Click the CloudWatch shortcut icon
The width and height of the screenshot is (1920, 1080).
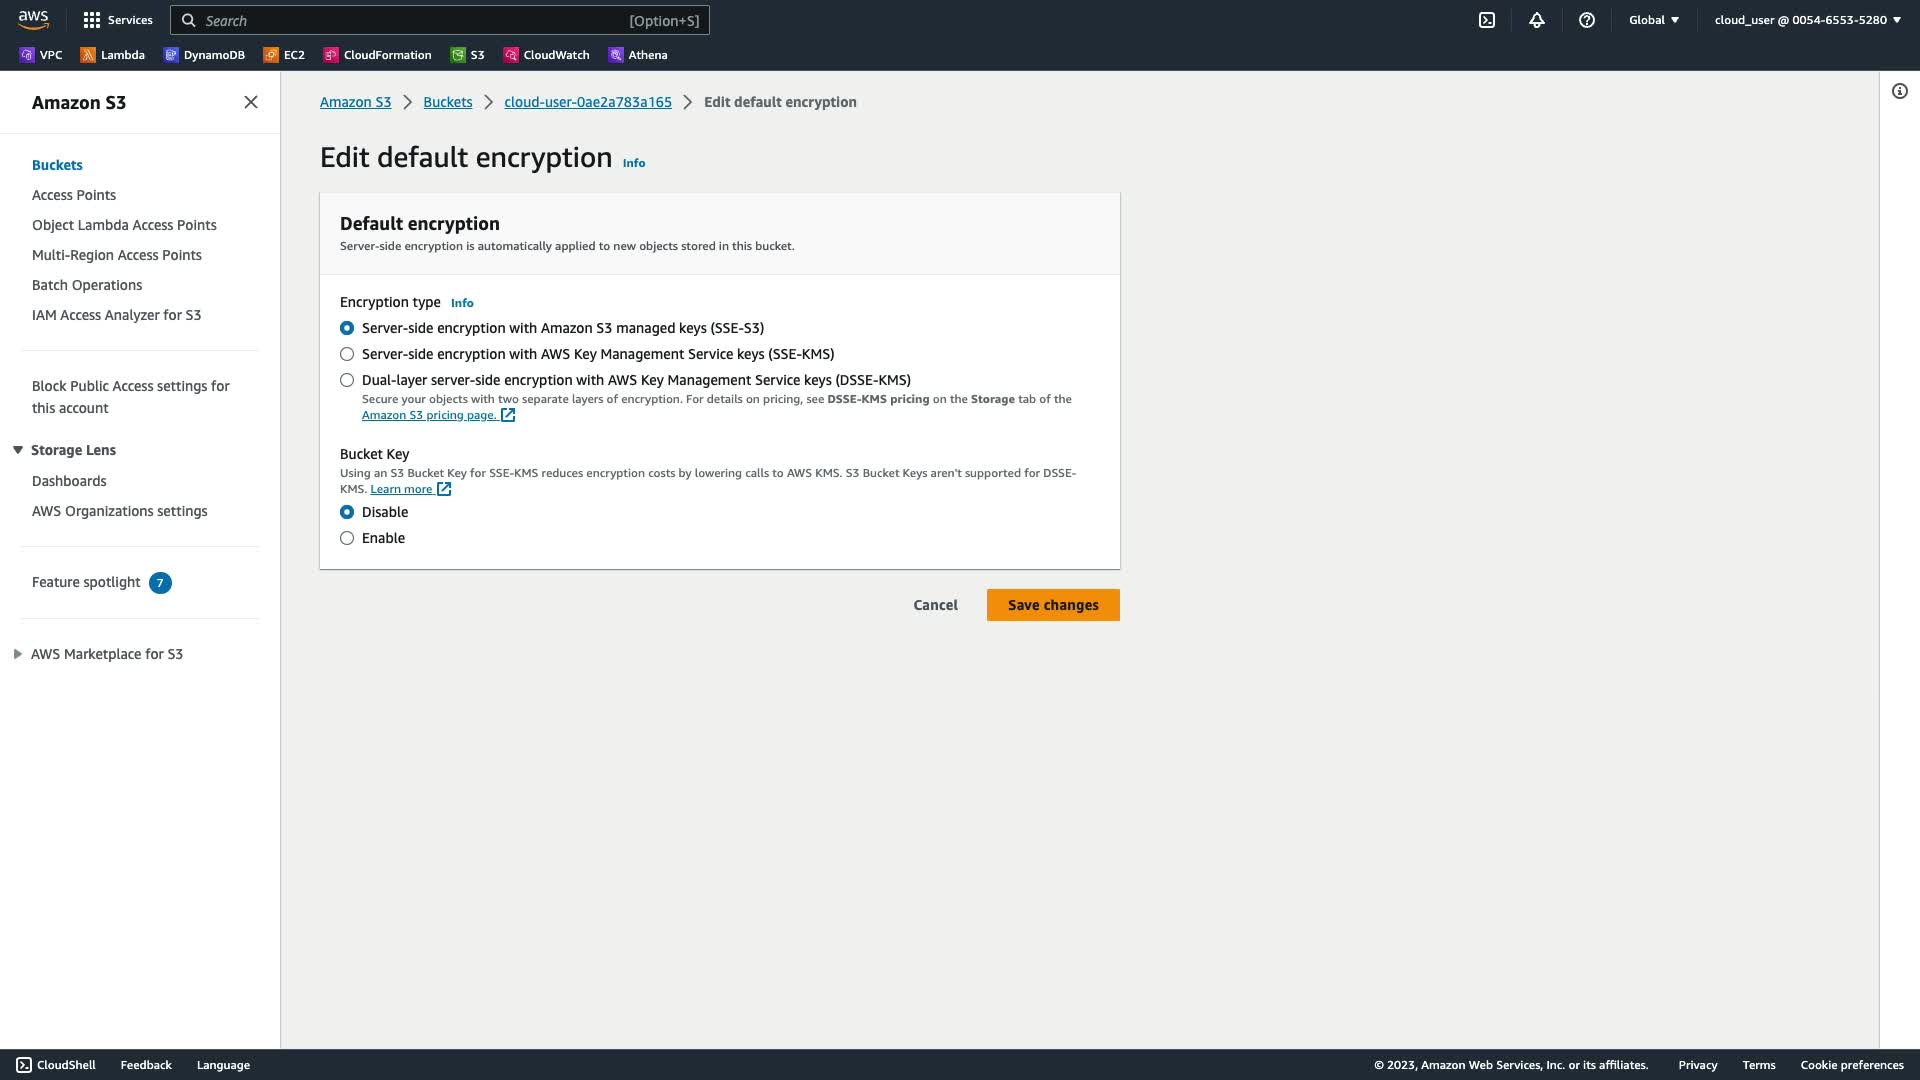click(511, 55)
